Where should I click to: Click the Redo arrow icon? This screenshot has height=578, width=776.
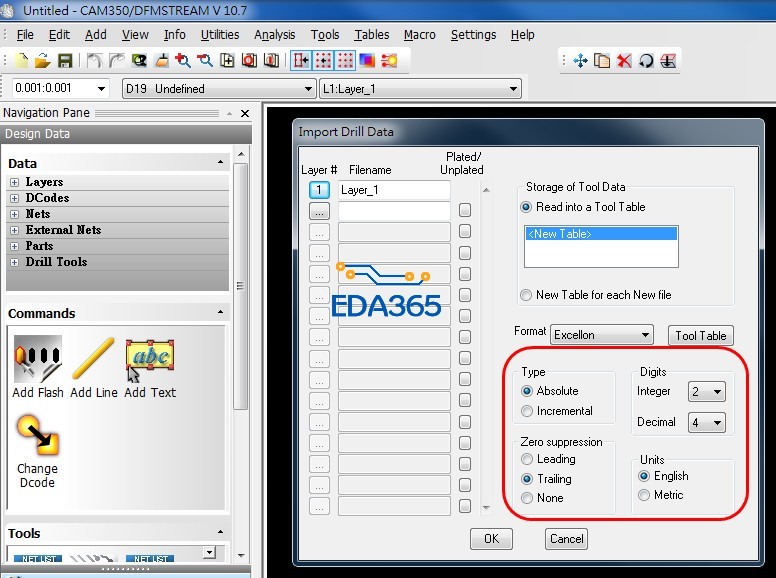pos(116,61)
